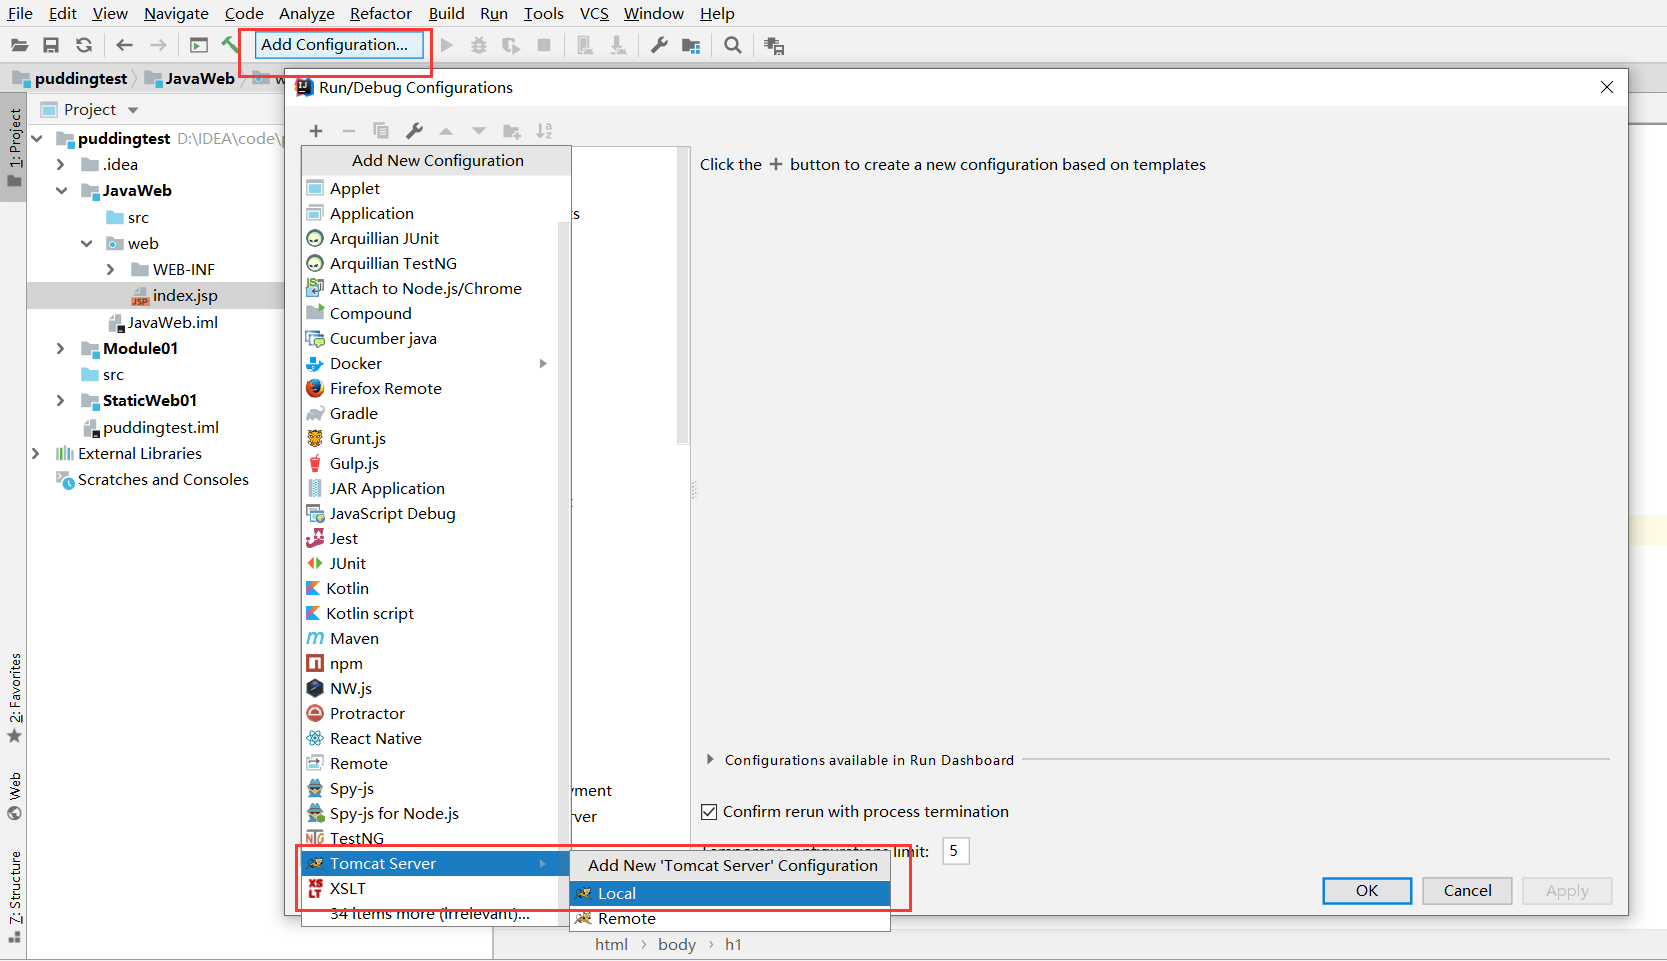This screenshot has width=1667, height=961.
Task: Open Project Structure icon in toolbar
Action: tap(691, 45)
